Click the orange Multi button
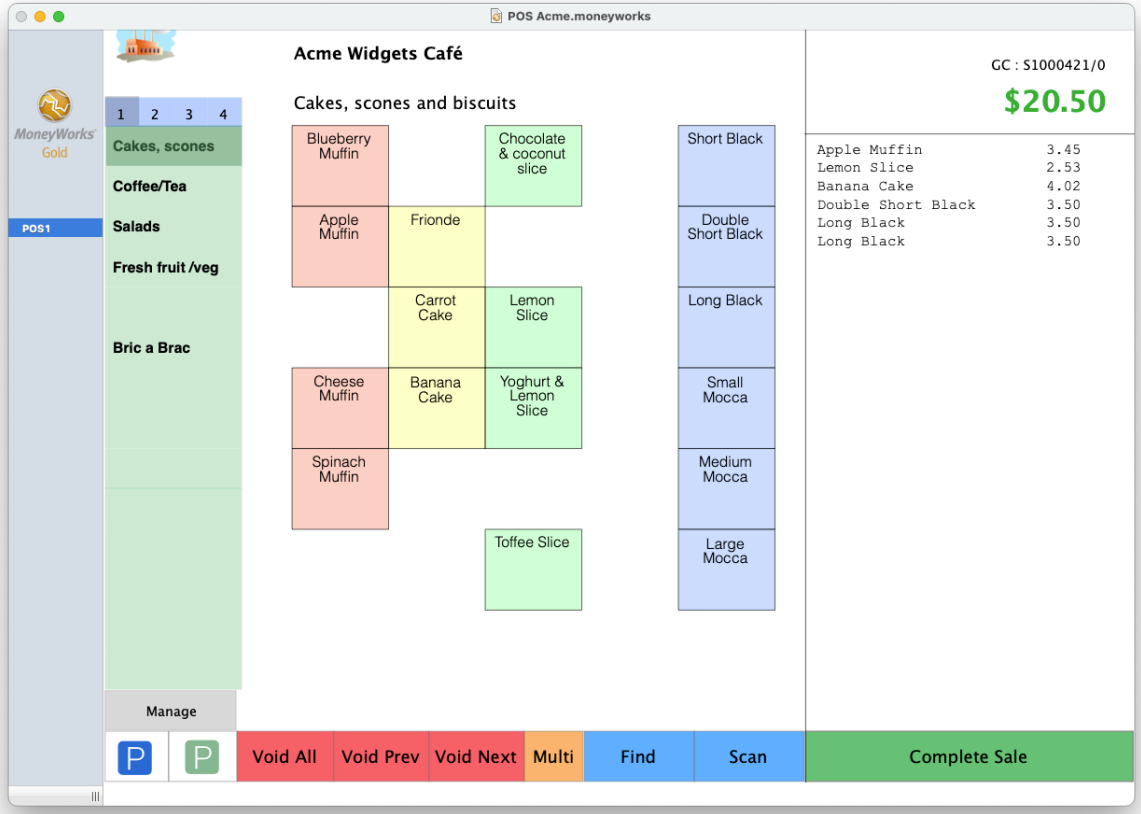Screen dimensions: 1141x814 tap(554, 757)
